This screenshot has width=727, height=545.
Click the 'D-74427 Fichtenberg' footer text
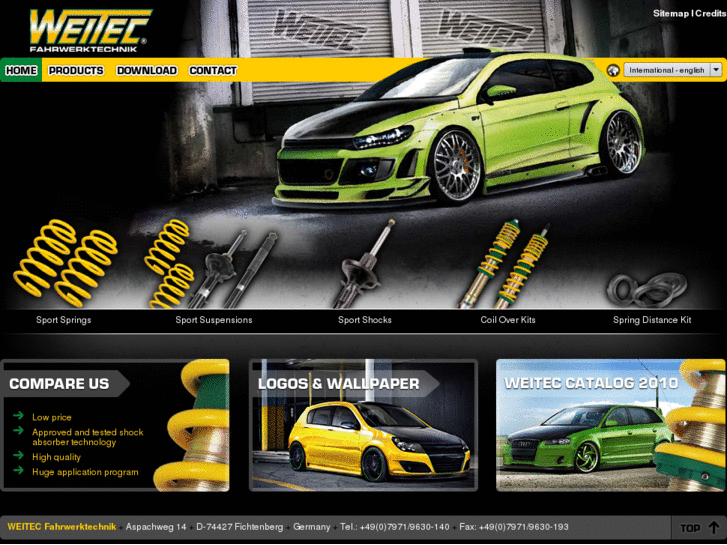(240, 527)
